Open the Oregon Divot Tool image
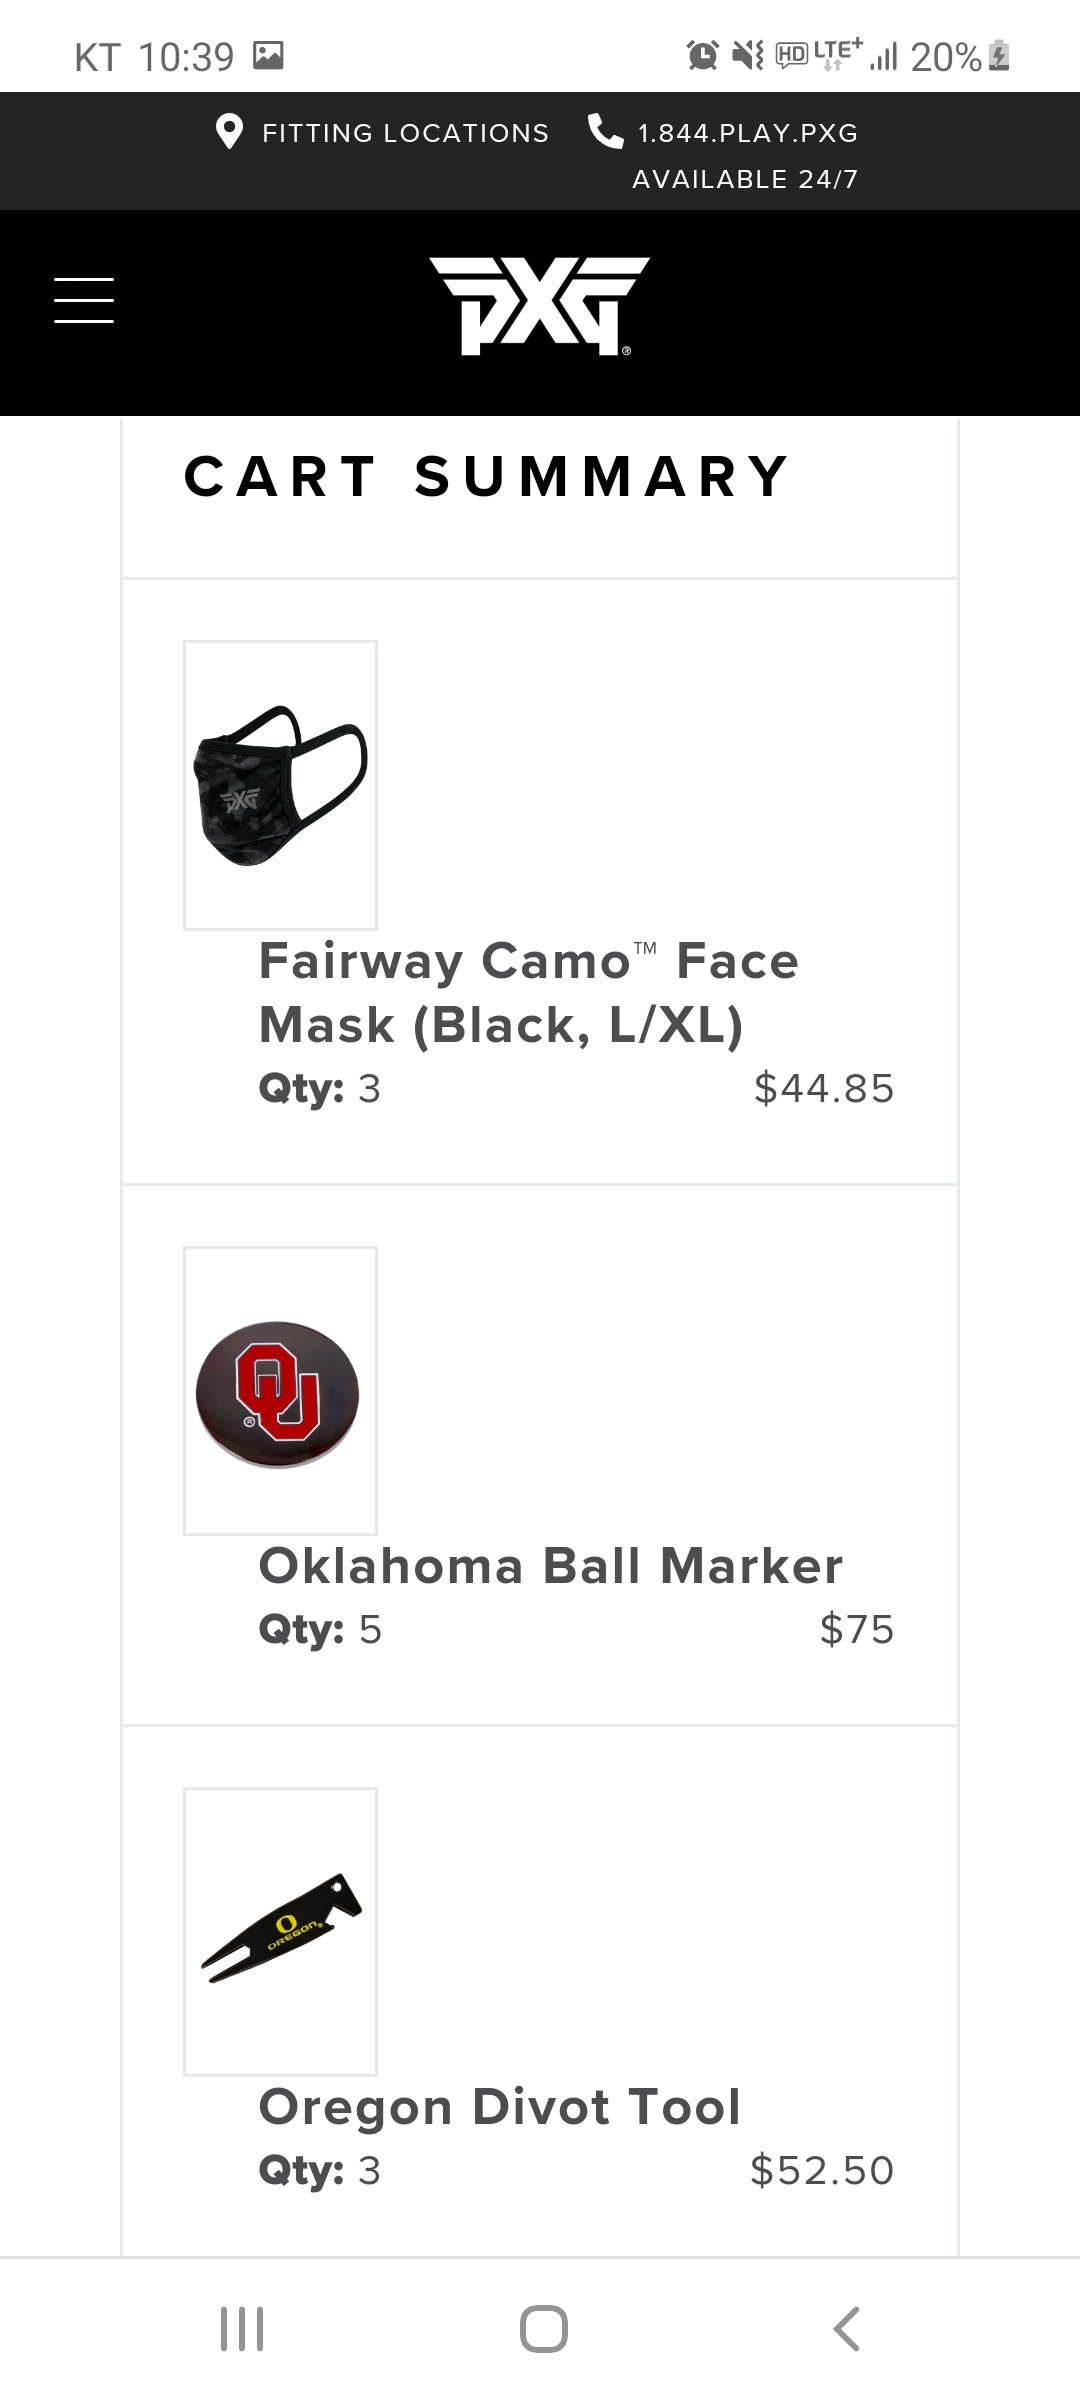This screenshot has width=1080, height=2400. pyautogui.click(x=280, y=1931)
